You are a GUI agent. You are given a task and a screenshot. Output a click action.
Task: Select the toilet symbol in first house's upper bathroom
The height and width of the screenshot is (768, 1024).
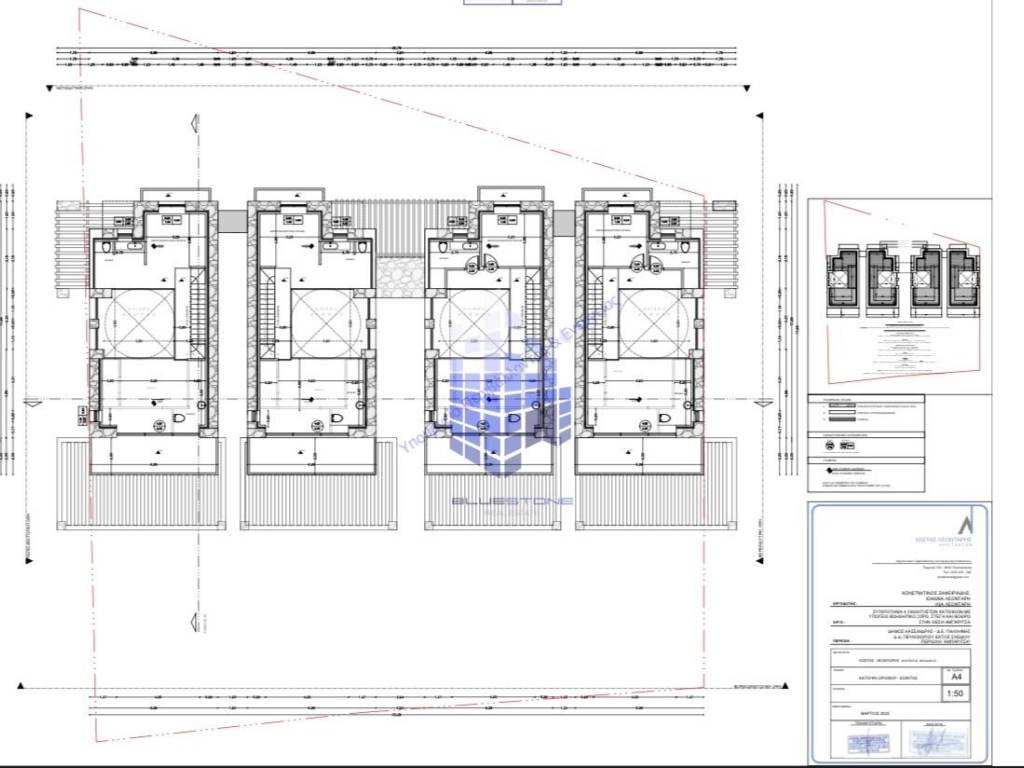click(x=106, y=246)
